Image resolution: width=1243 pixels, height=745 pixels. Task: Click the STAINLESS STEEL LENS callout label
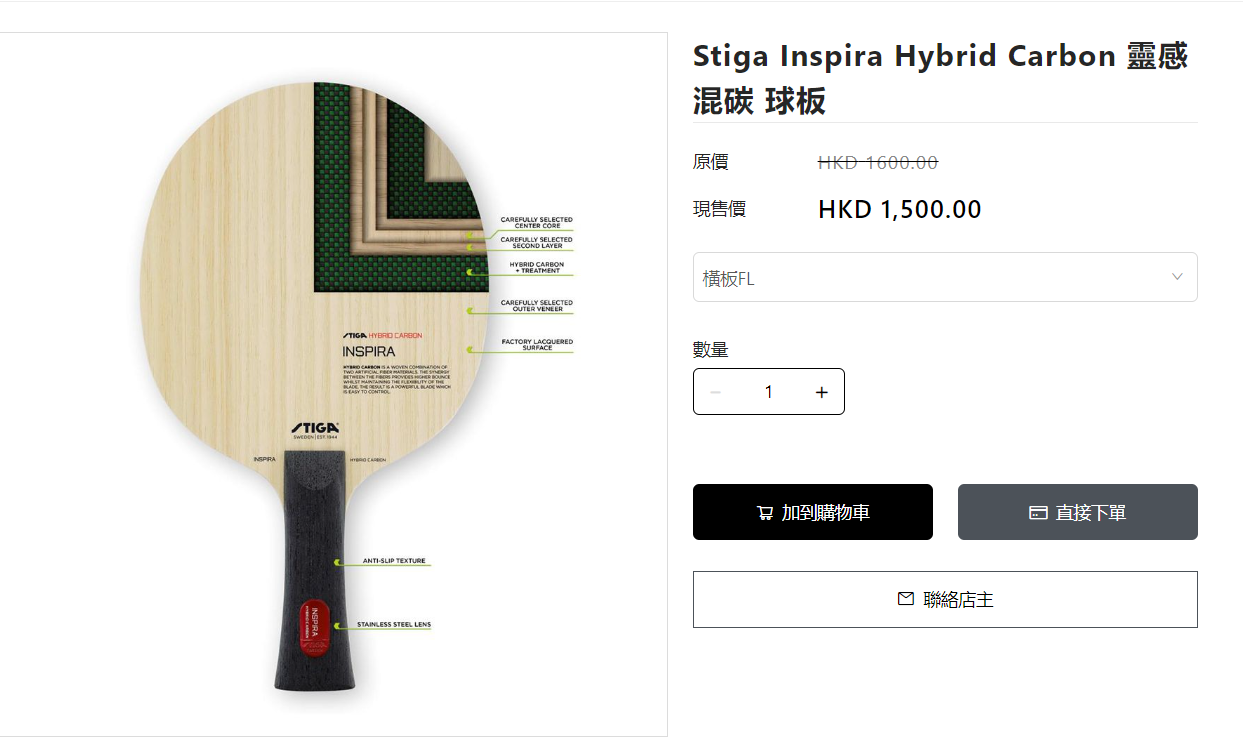(394, 624)
